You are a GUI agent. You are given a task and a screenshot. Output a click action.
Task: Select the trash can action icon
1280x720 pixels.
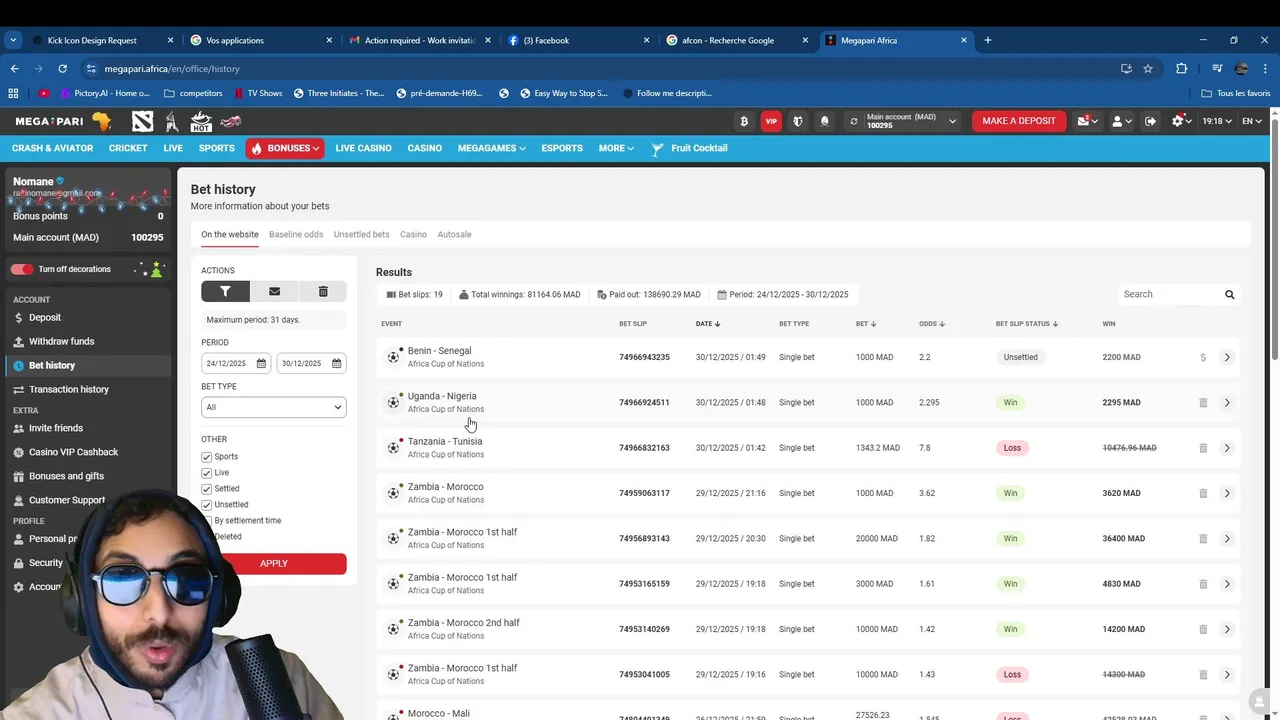(323, 291)
